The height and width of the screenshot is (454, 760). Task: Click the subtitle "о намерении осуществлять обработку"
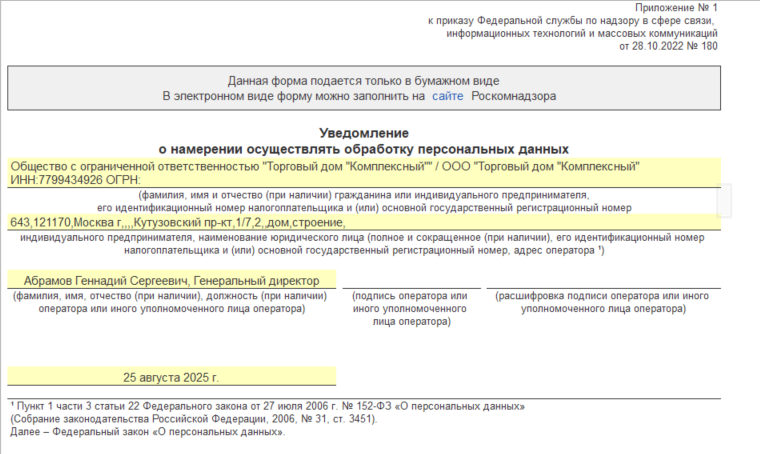[x=364, y=148]
